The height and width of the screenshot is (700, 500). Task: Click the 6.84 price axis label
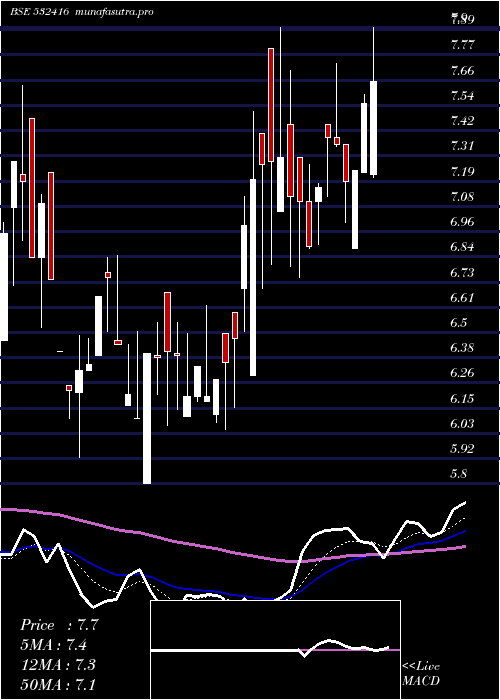coord(462,247)
